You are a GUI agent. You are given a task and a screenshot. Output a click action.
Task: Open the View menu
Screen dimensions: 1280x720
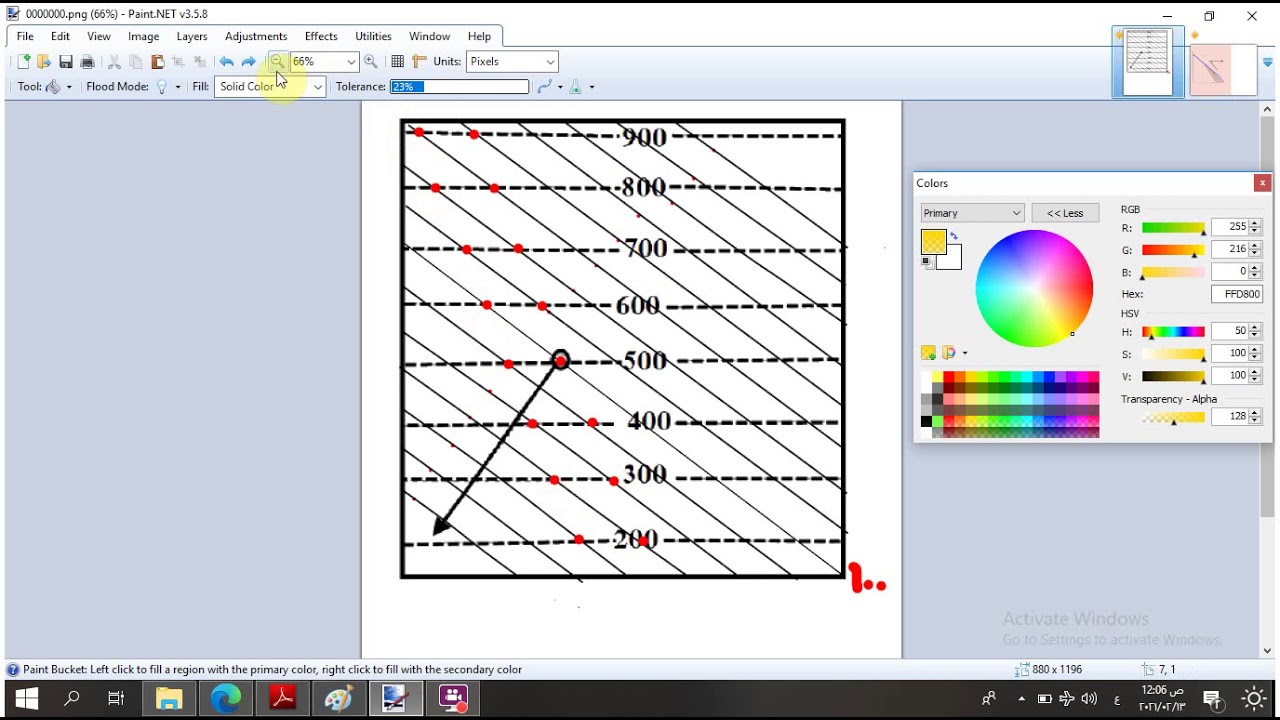pyautogui.click(x=99, y=37)
